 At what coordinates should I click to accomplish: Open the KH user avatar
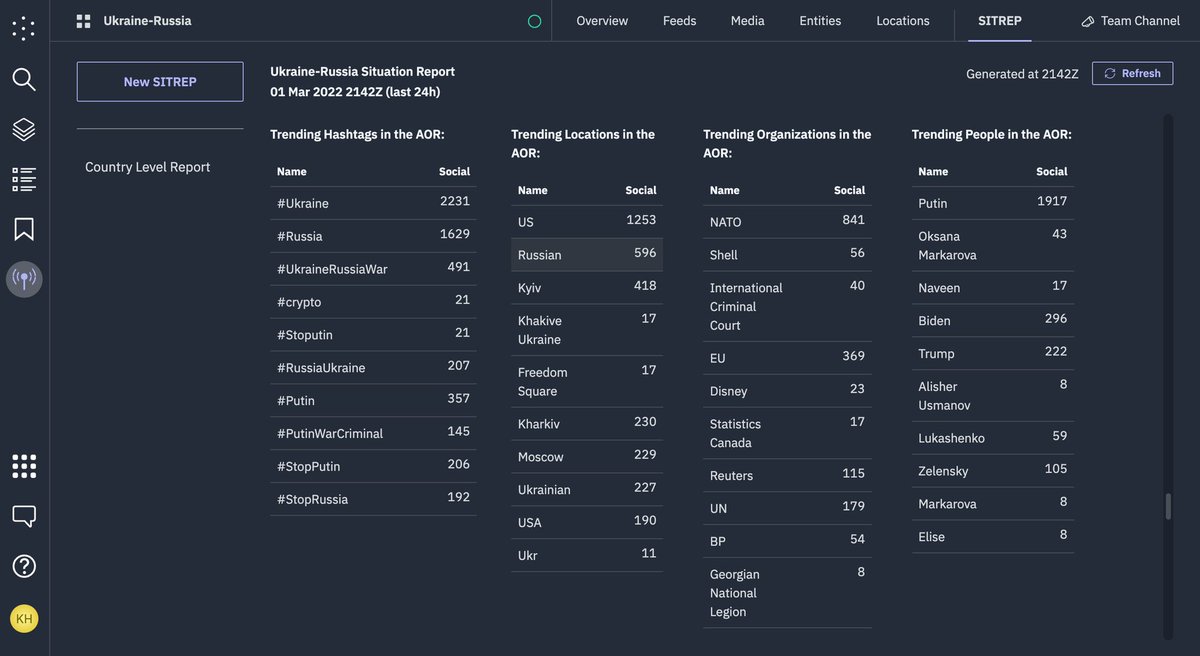pyautogui.click(x=24, y=619)
